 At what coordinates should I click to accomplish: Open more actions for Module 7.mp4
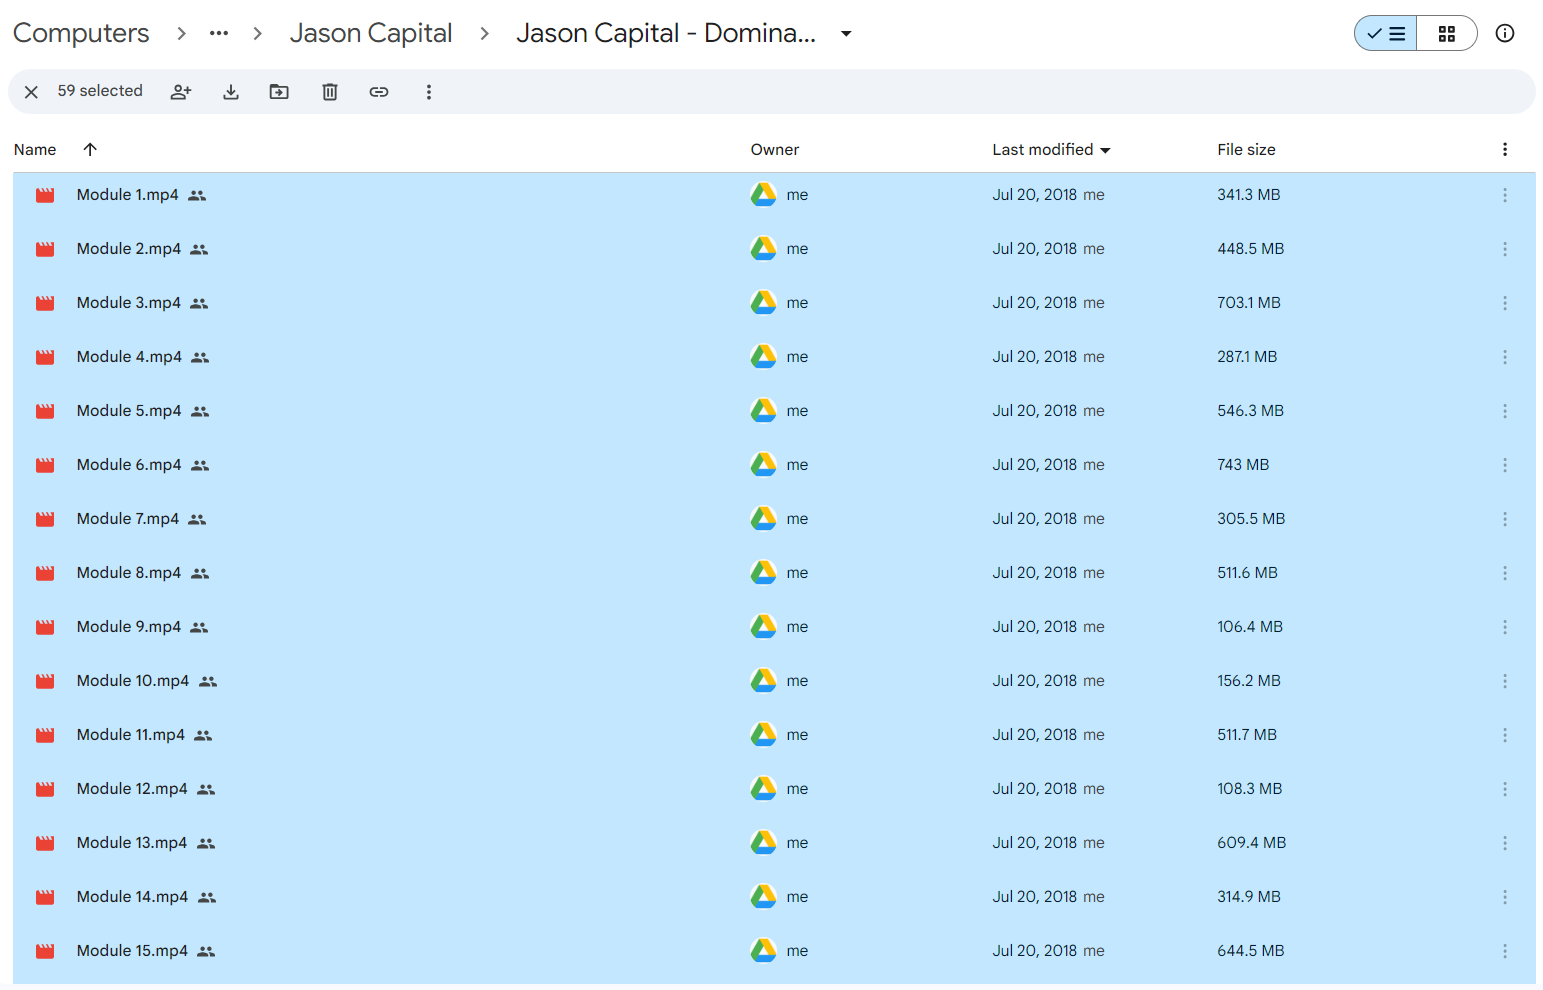click(x=1505, y=520)
